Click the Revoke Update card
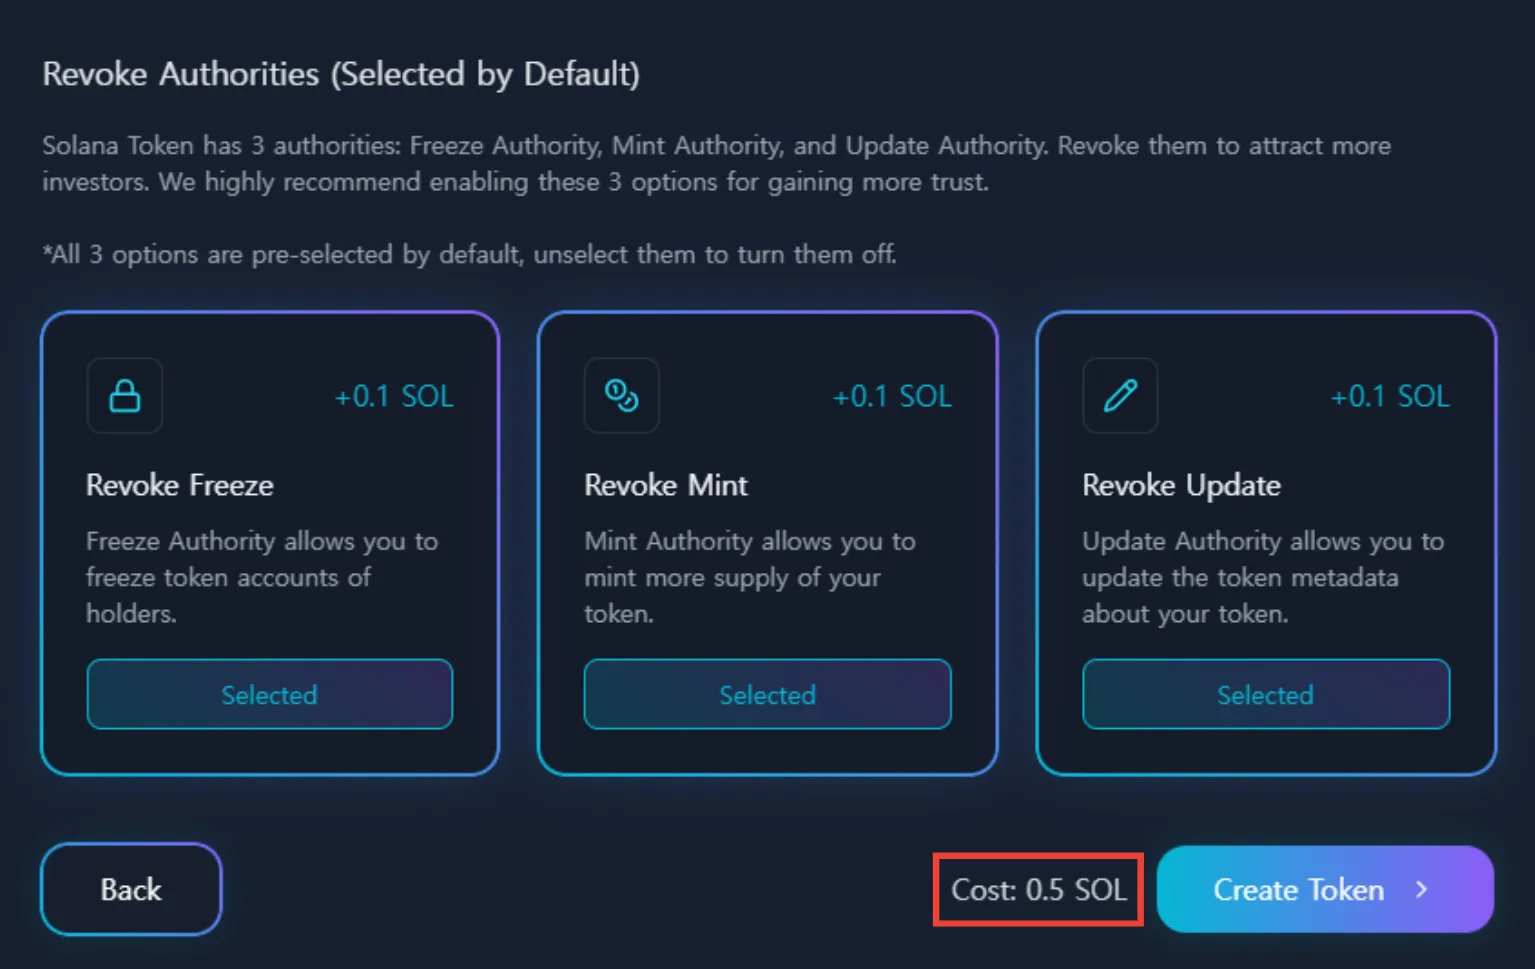Image resolution: width=1535 pixels, height=969 pixels. click(1265, 540)
